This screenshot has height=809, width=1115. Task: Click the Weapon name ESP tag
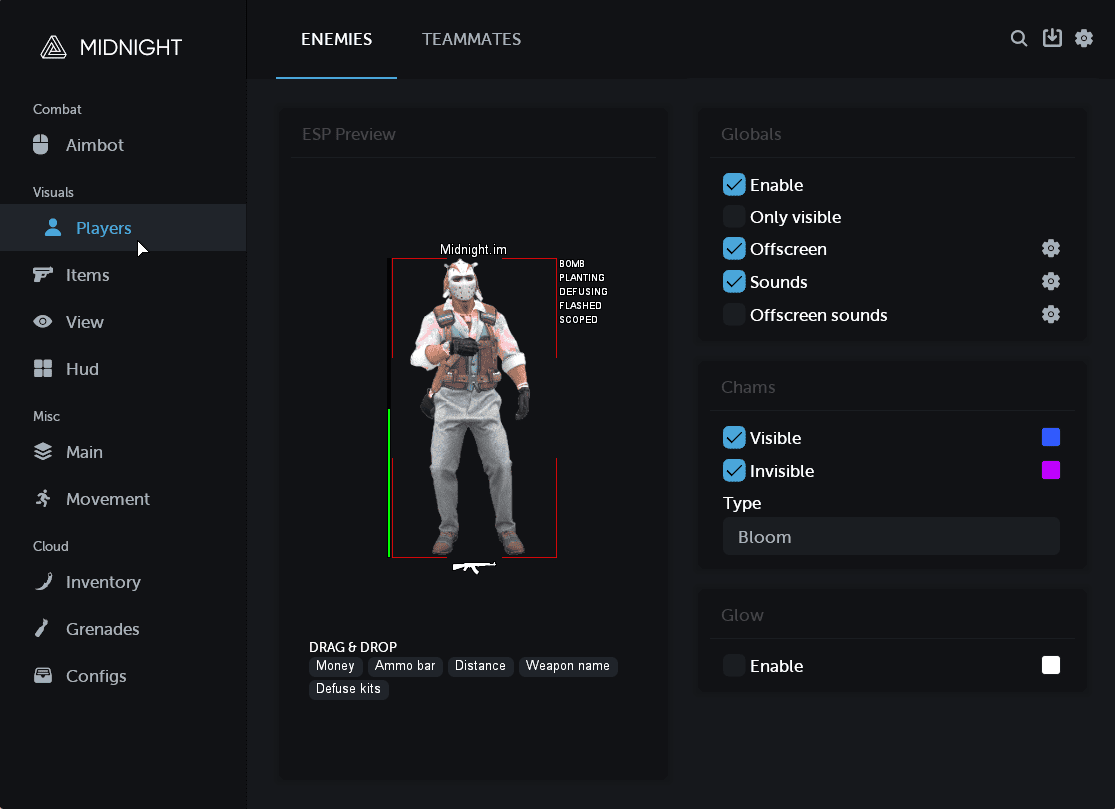pyautogui.click(x=567, y=666)
